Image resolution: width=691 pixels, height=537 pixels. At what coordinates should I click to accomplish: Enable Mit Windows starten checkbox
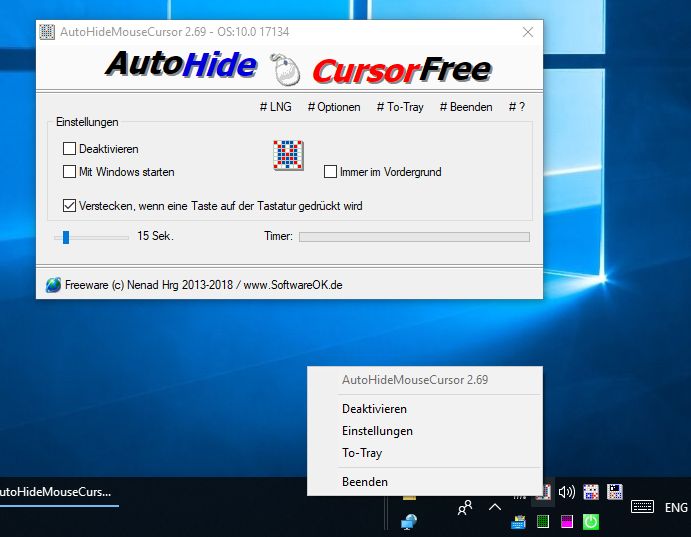[69, 171]
